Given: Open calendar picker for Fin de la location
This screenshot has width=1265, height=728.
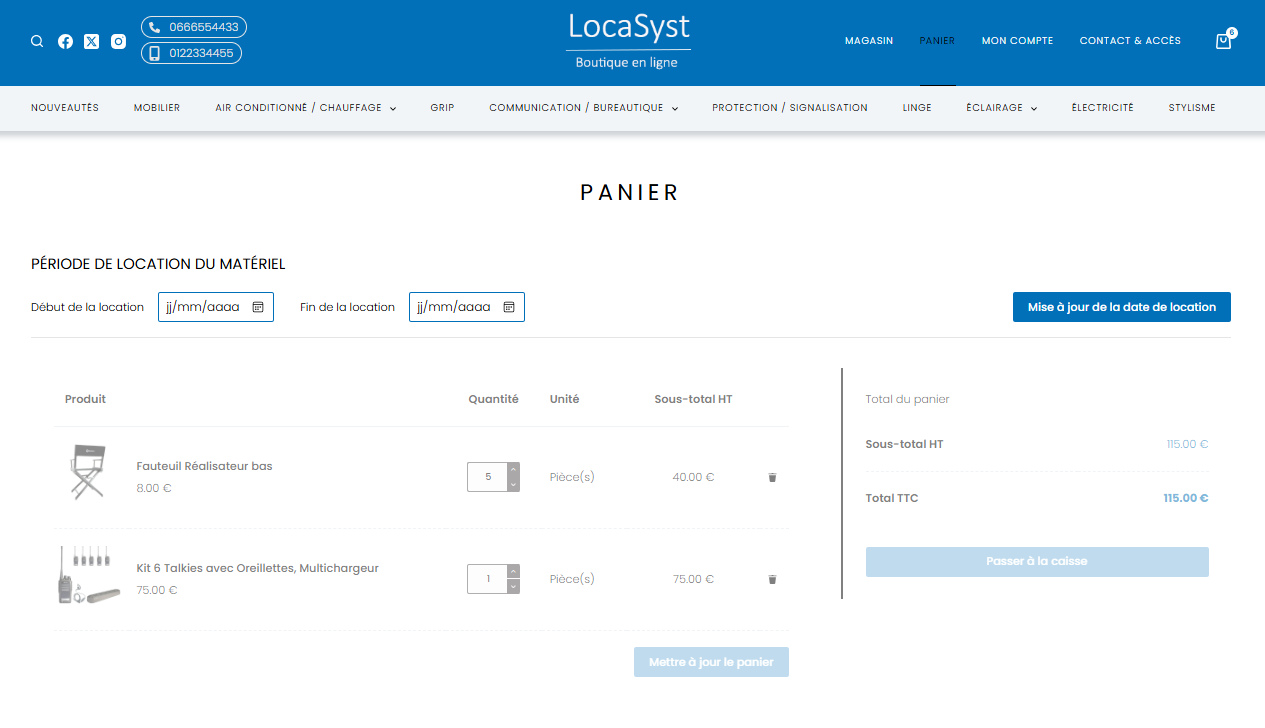Looking at the screenshot, I should 509,307.
